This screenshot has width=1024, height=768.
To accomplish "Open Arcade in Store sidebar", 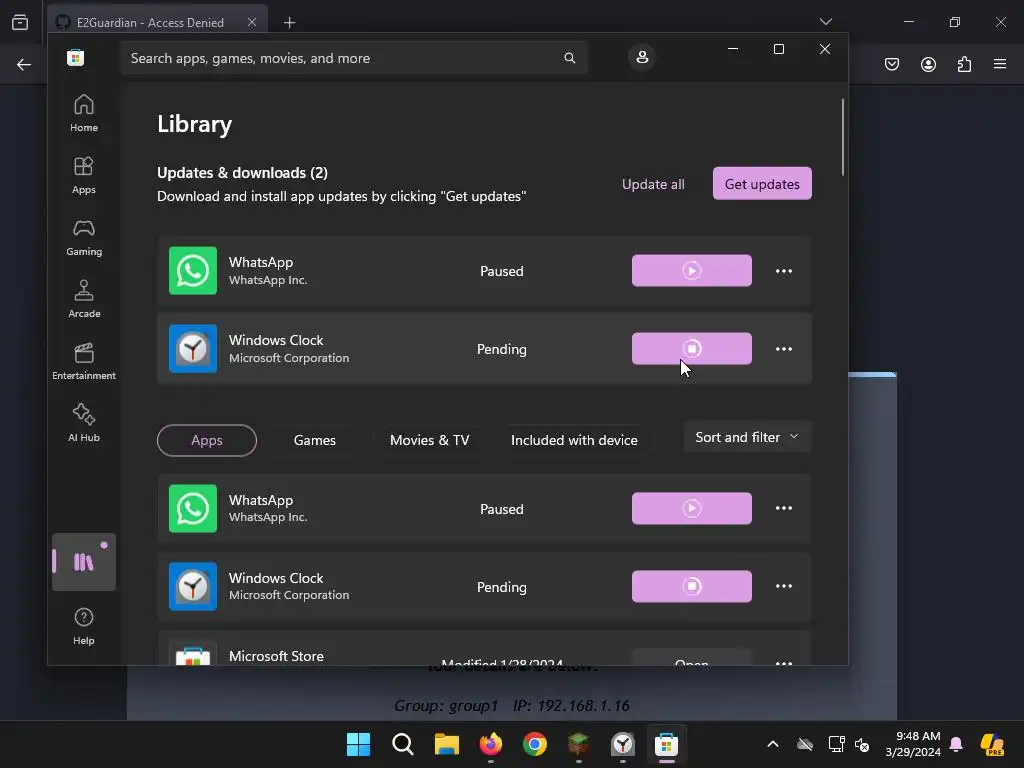I will coord(84,299).
